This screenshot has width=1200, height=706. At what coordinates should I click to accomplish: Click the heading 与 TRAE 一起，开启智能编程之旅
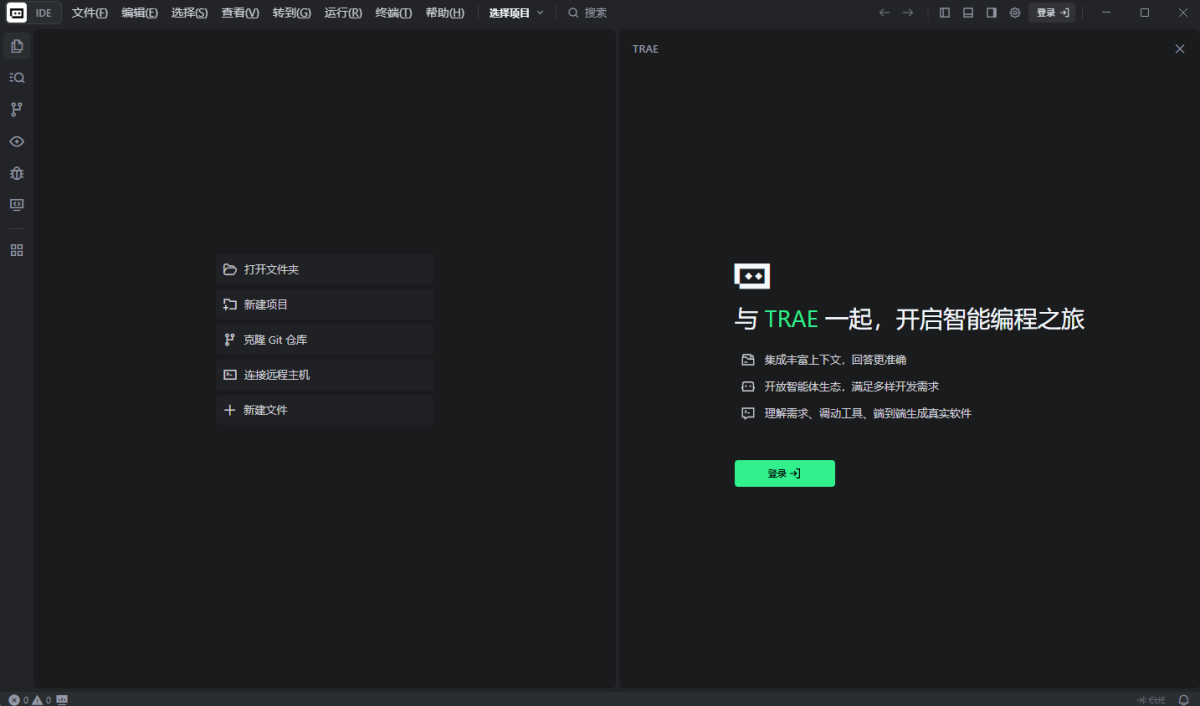[x=910, y=320]
